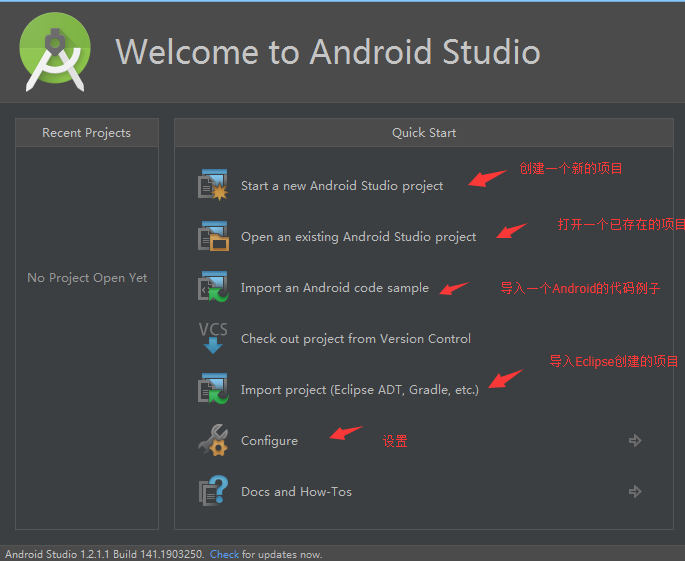This screenshot has width=685, height=561.
Task: Click the Android Studio build version text
Action: coord(104,554)
